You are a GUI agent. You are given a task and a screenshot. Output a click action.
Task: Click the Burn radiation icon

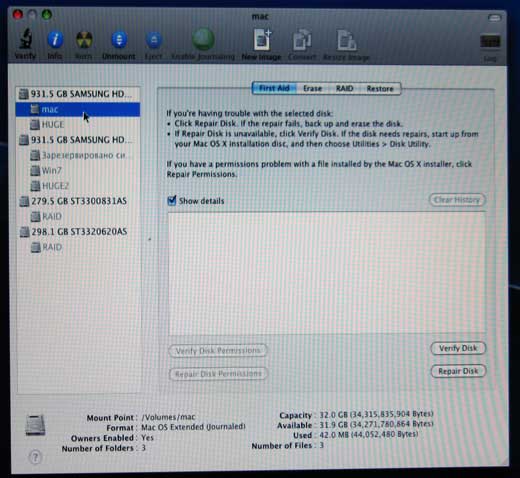(x=84, y=40)
